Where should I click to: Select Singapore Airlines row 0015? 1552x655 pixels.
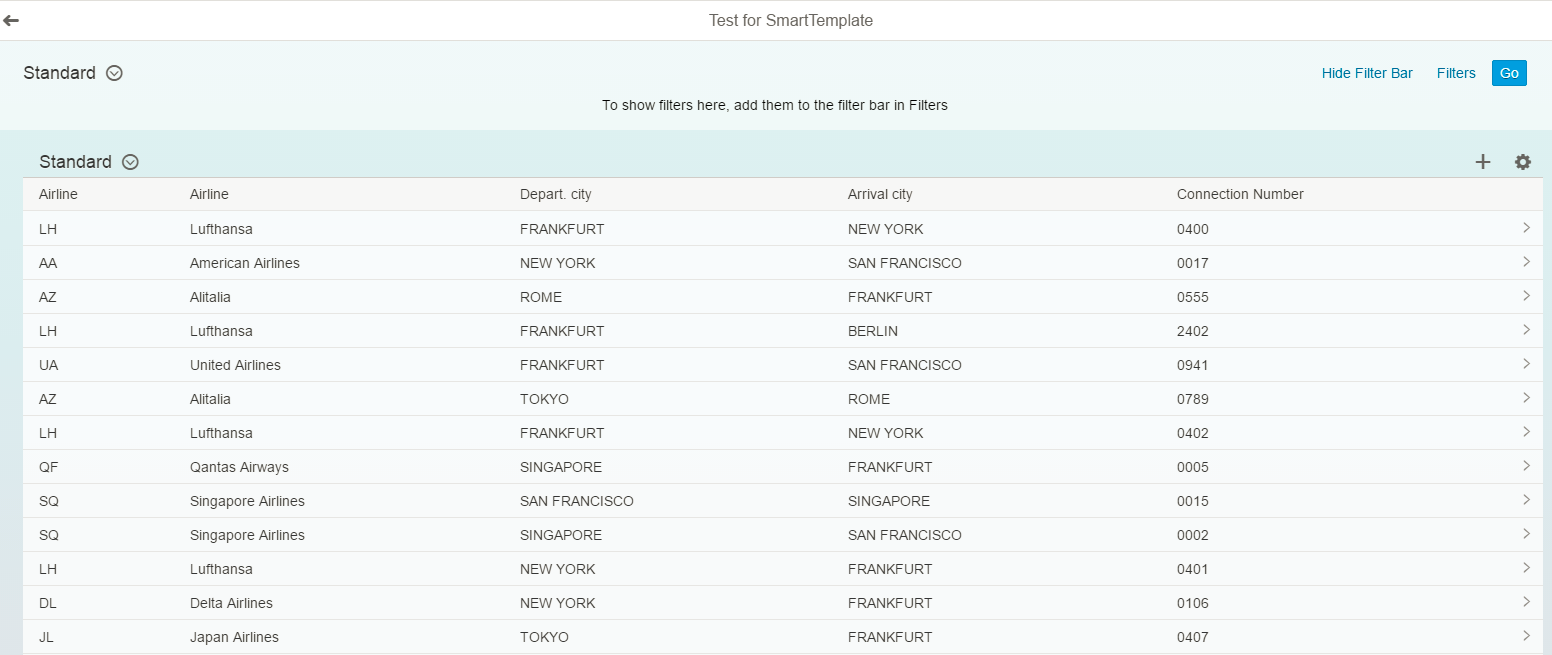pos(783,501)
